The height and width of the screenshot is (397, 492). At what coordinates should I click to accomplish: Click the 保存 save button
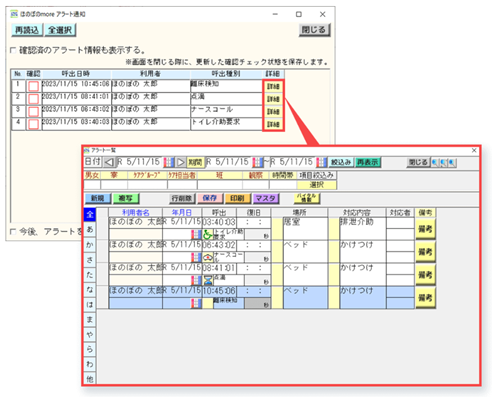click(210, 198)
